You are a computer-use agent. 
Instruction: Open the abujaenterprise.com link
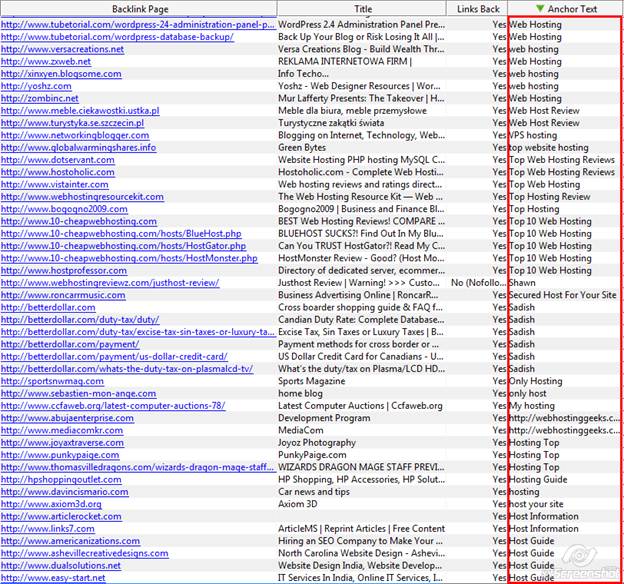(67, 418)
